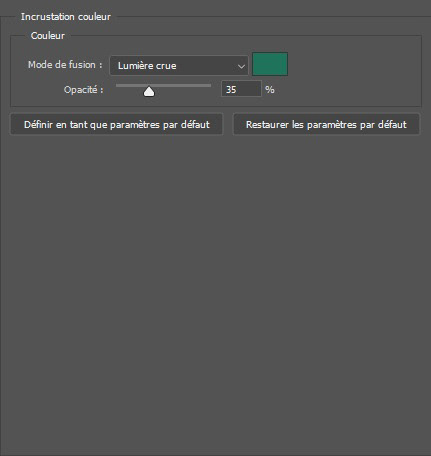
Task: Click the Lumière crue blend mode text
Action: point(147,66)
